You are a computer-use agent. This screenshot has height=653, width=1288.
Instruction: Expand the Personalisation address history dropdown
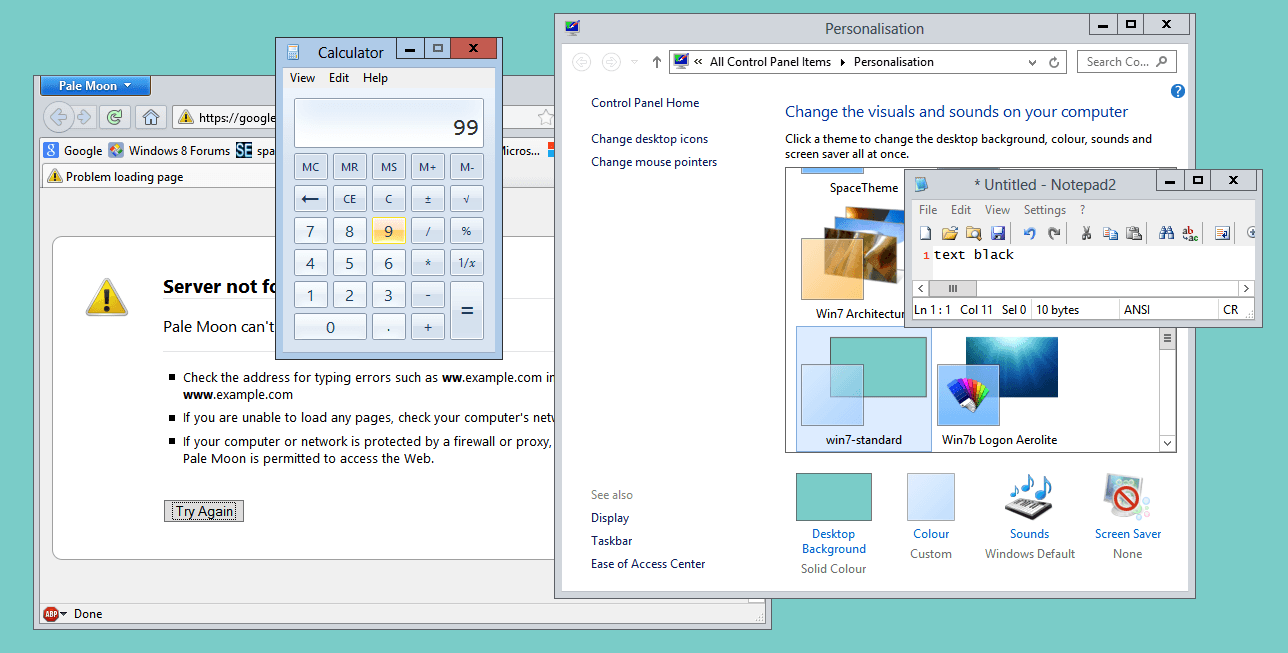1033,62
